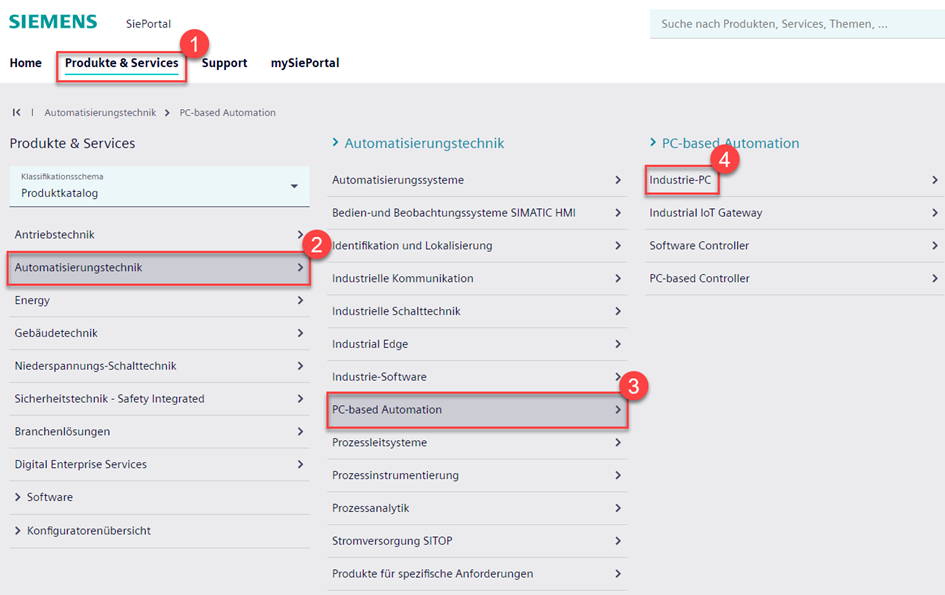Click the arrow beside Automatisierungssysteme
This screenshot has height=595, width=945.
618,180
